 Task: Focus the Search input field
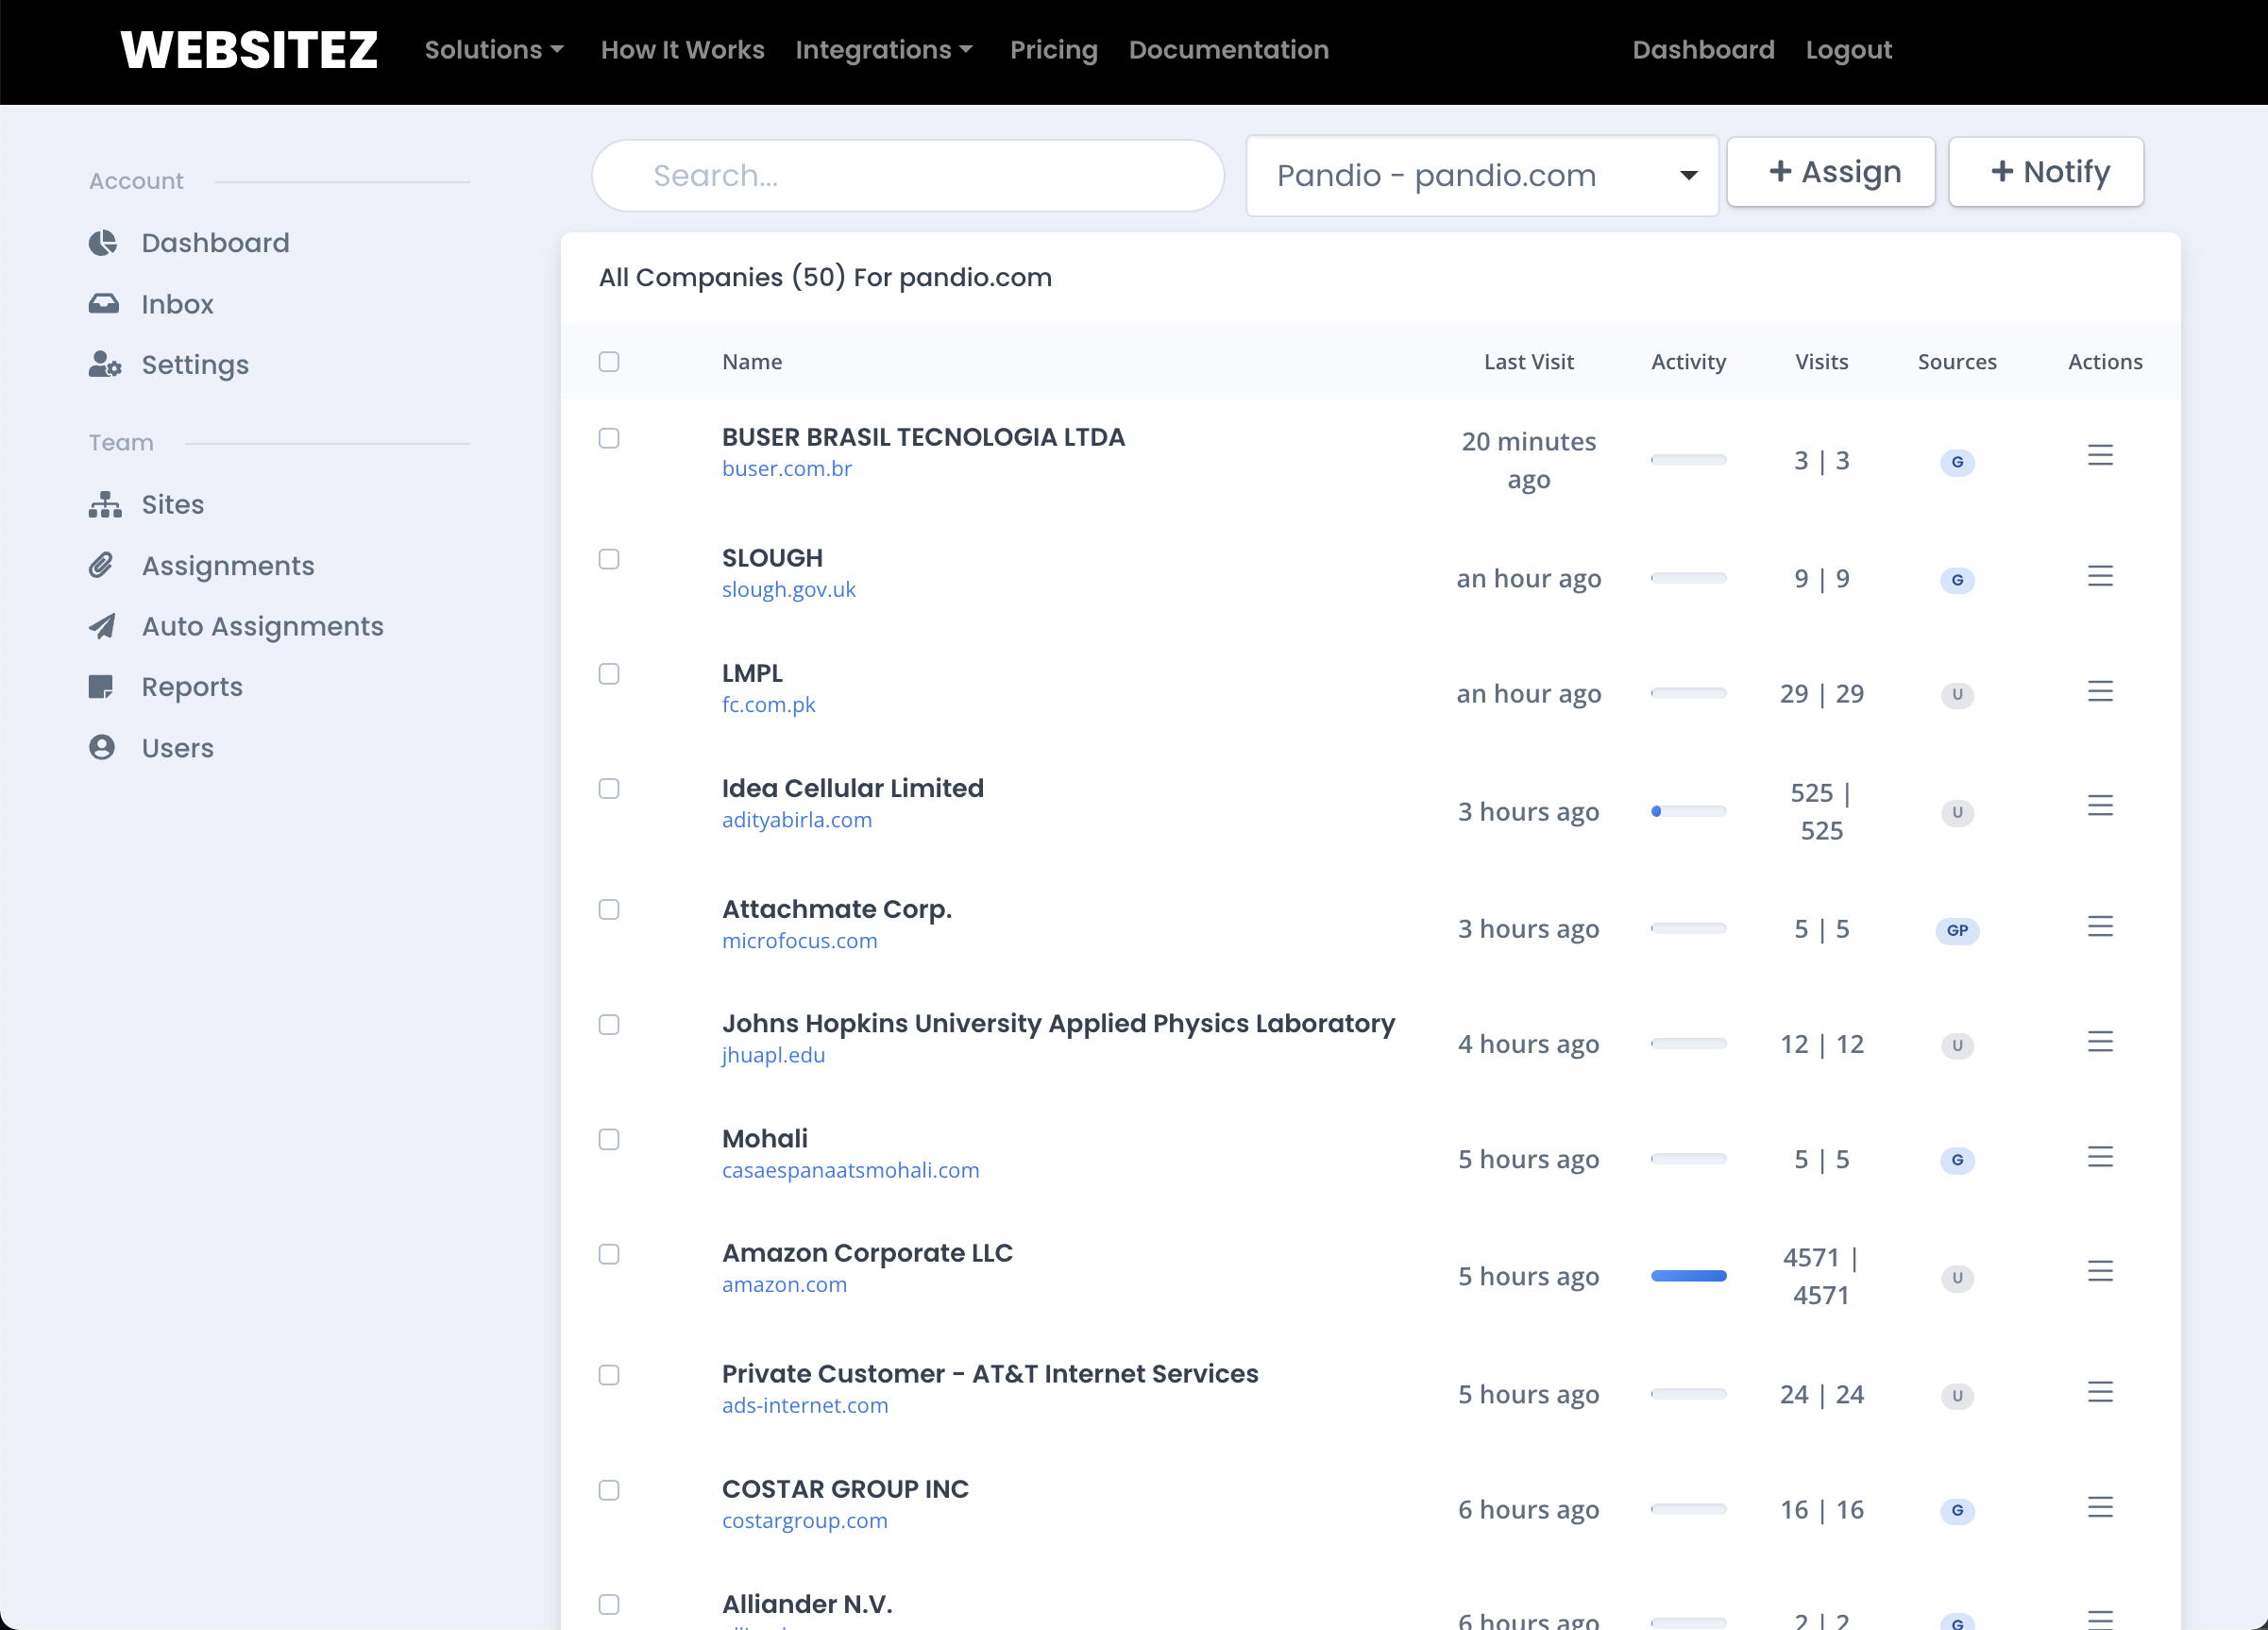coord(907,176)
